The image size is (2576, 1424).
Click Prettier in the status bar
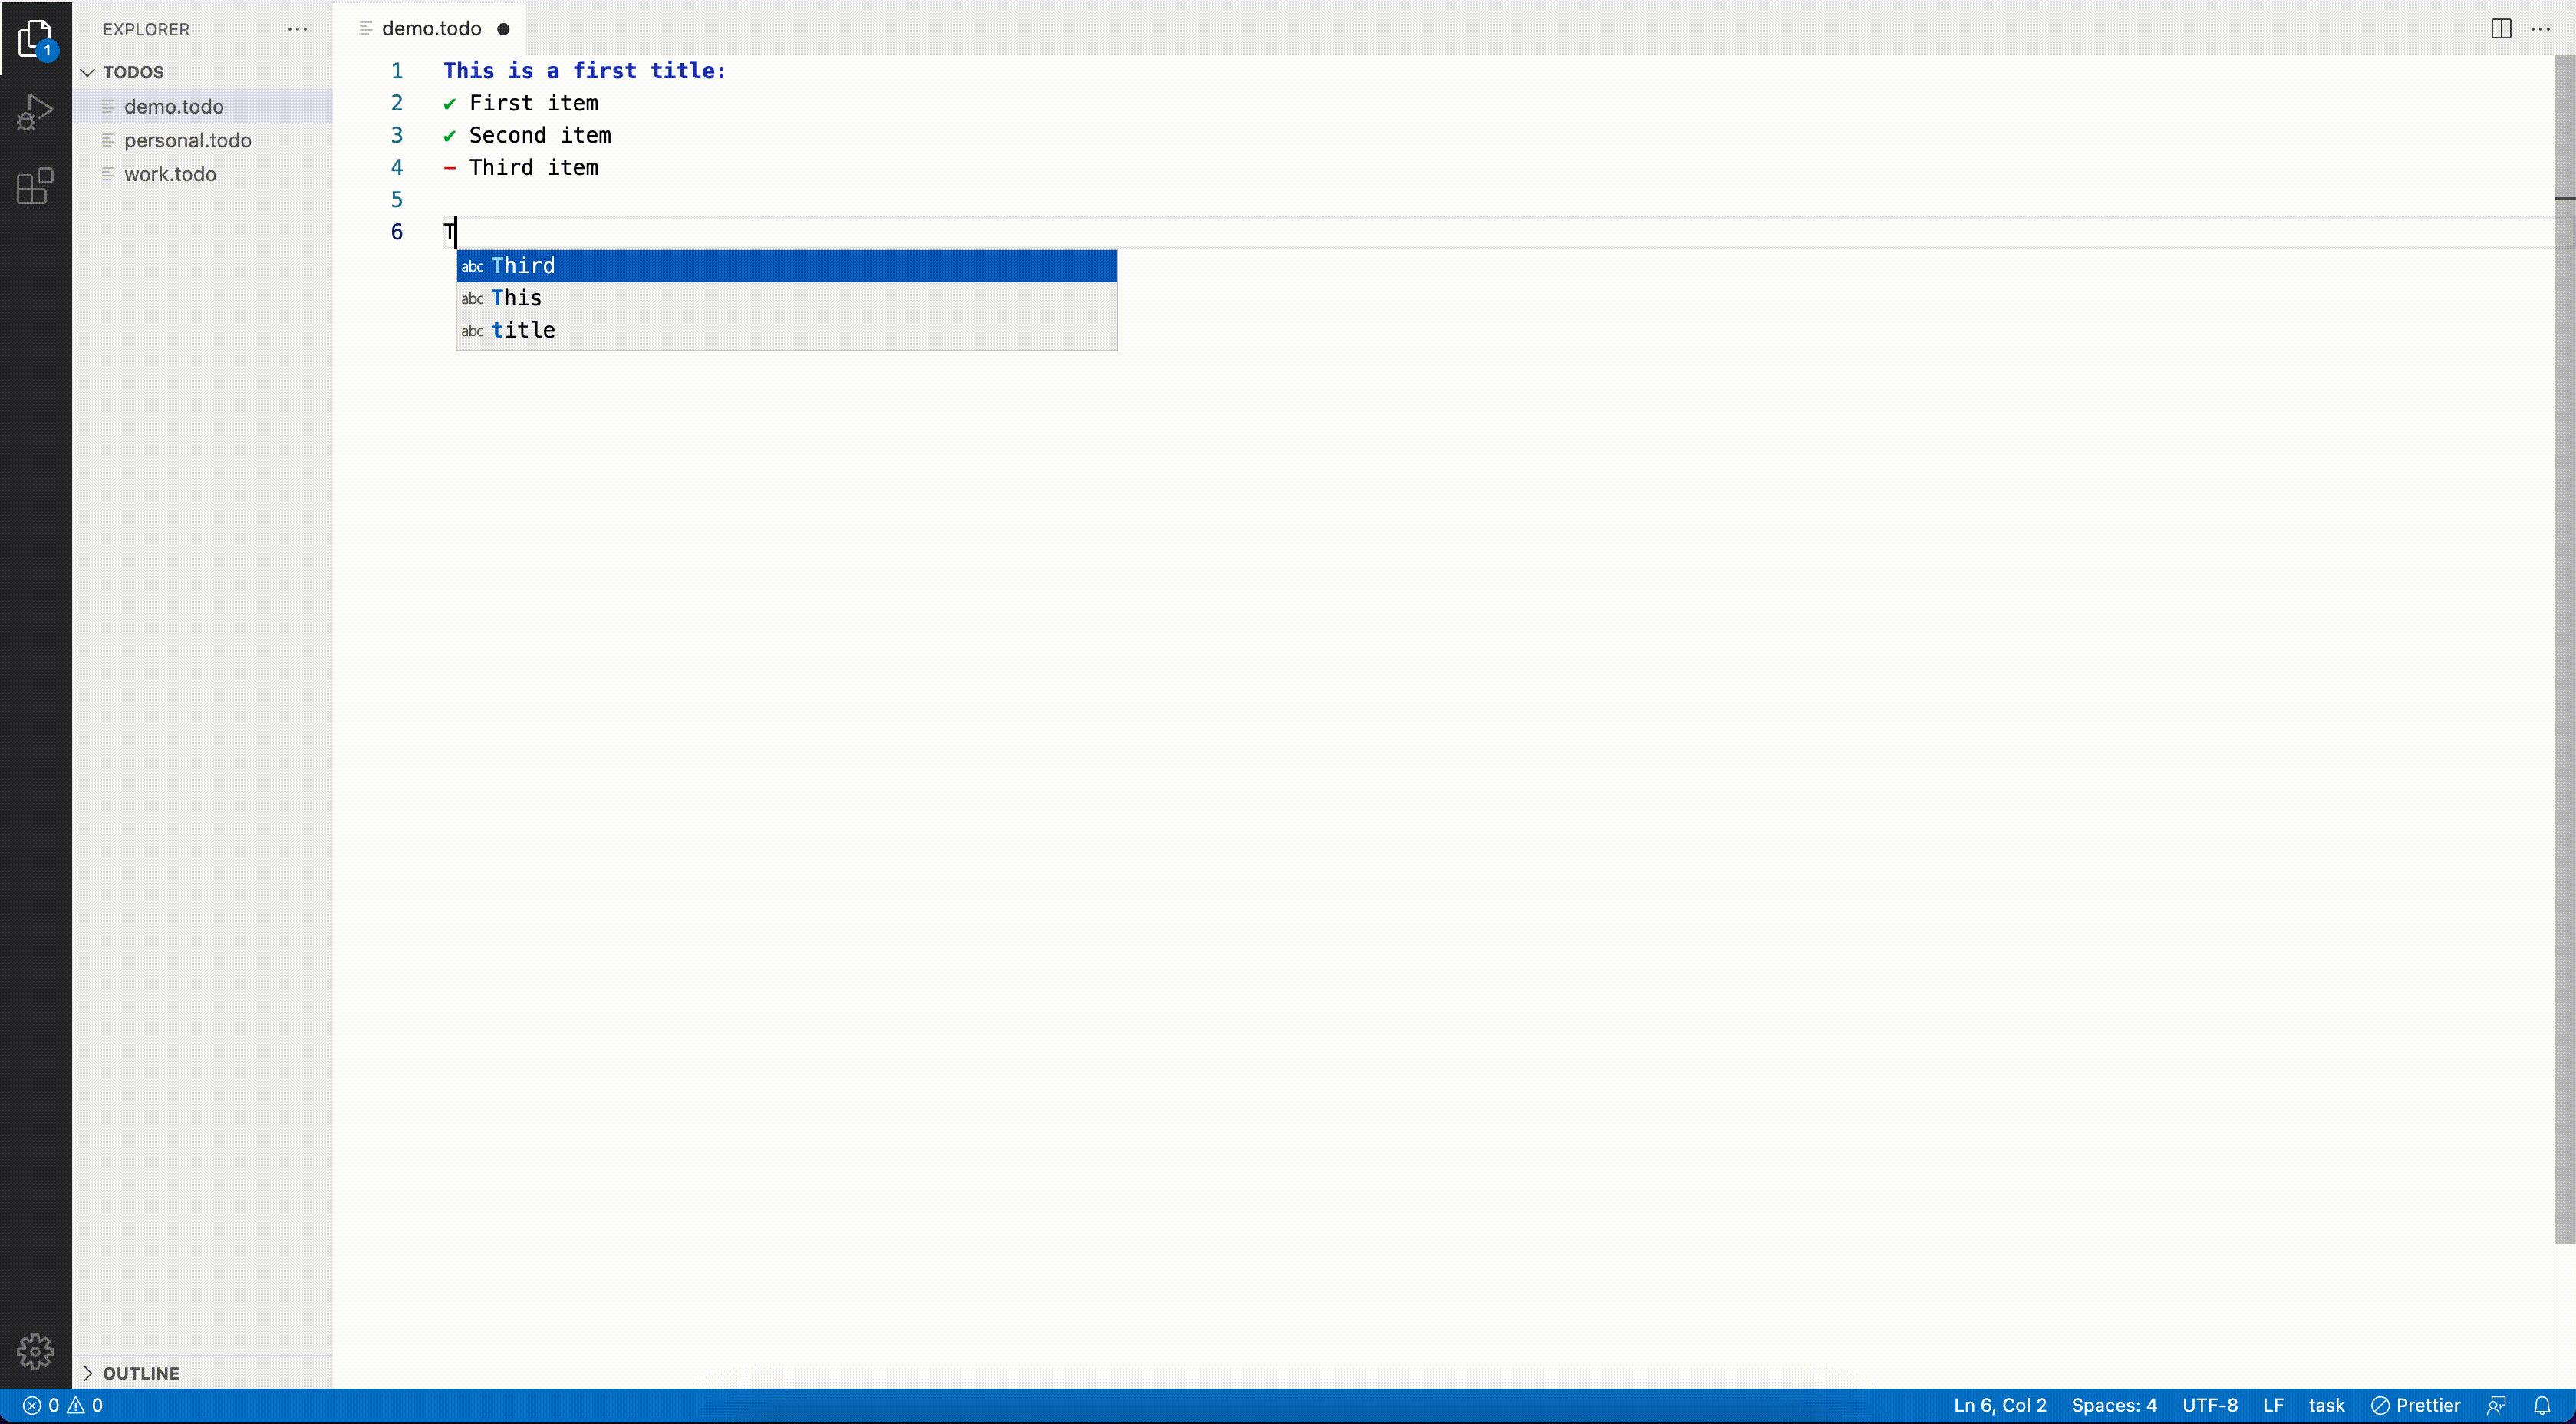tap(2415, 1405)
